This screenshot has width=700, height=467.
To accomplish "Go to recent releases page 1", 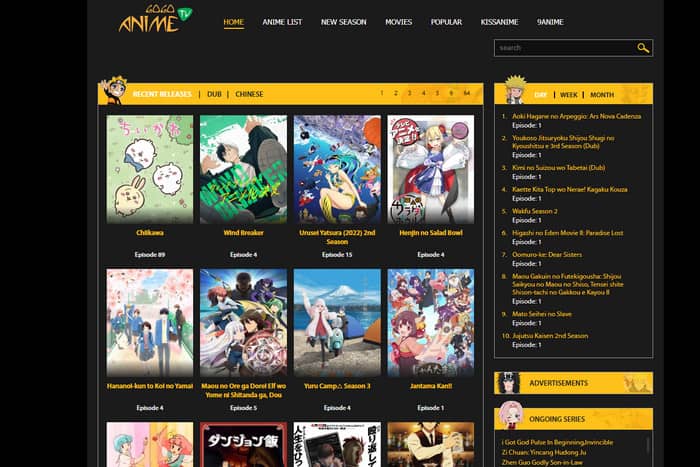I will 382,93.
